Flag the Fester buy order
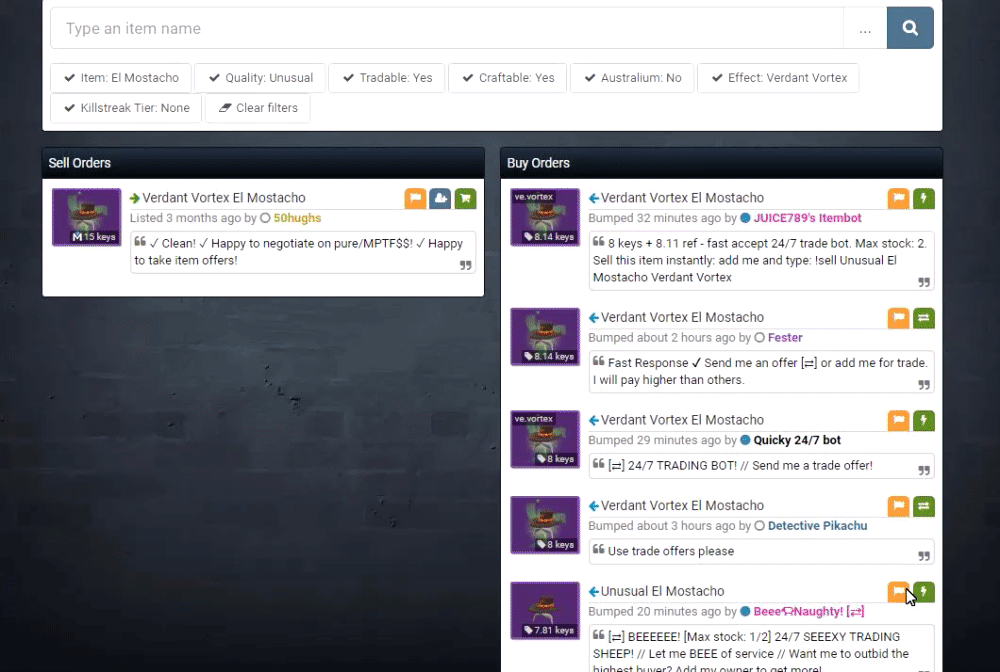Screen dimensions: 1000x672 pos(899,318)
